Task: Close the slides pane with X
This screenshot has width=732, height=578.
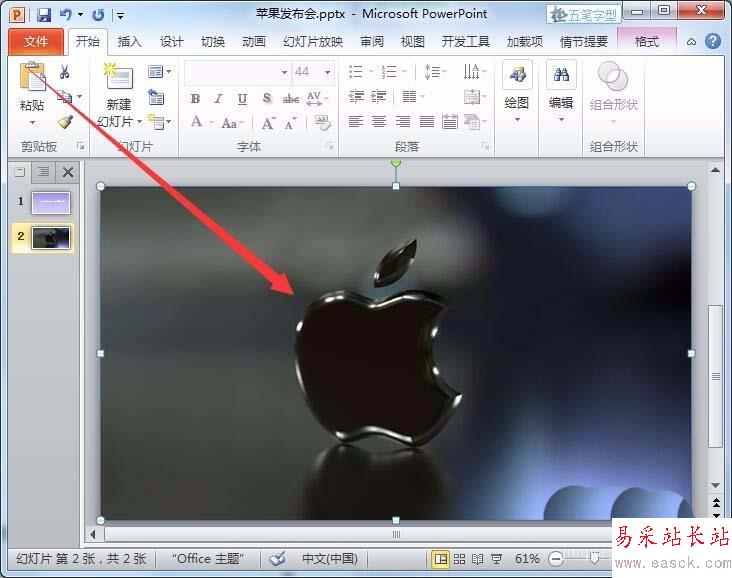Action: click(x=68, y=172)
